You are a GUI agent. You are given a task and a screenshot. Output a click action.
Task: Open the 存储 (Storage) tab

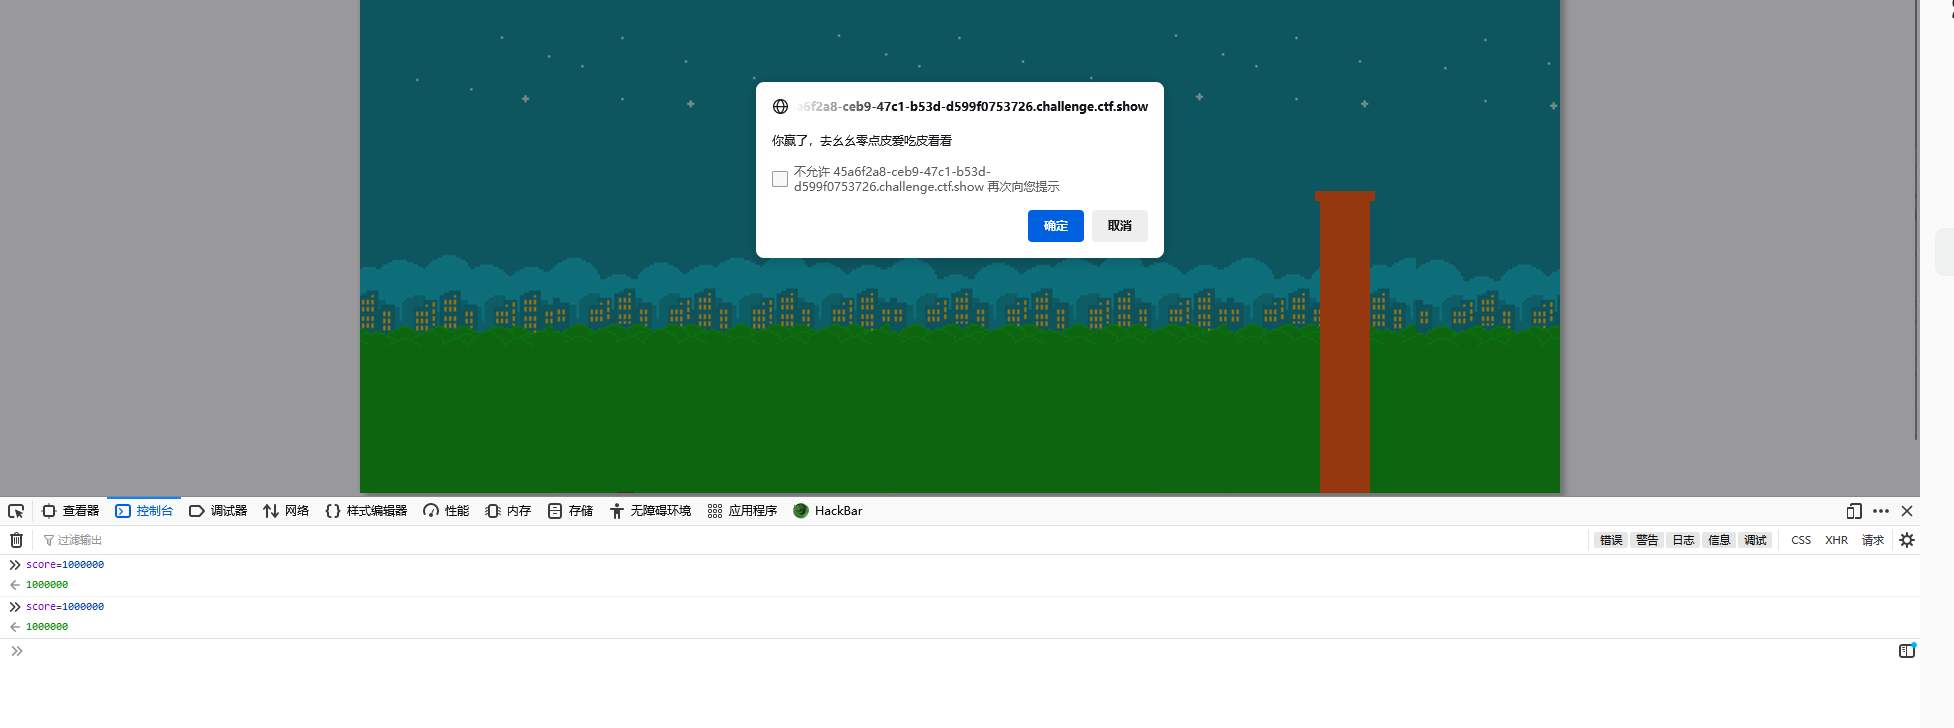click(x=570, y=511)
